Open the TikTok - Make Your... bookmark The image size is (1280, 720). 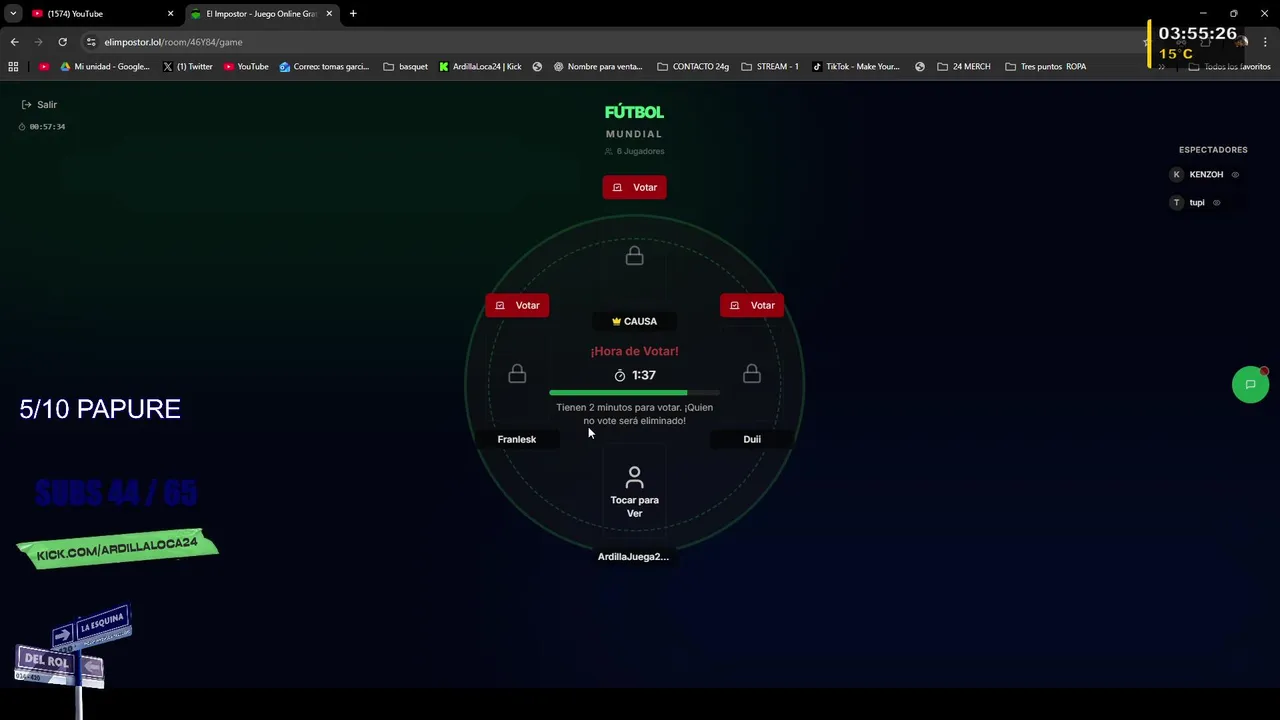[x=856, y=67]
